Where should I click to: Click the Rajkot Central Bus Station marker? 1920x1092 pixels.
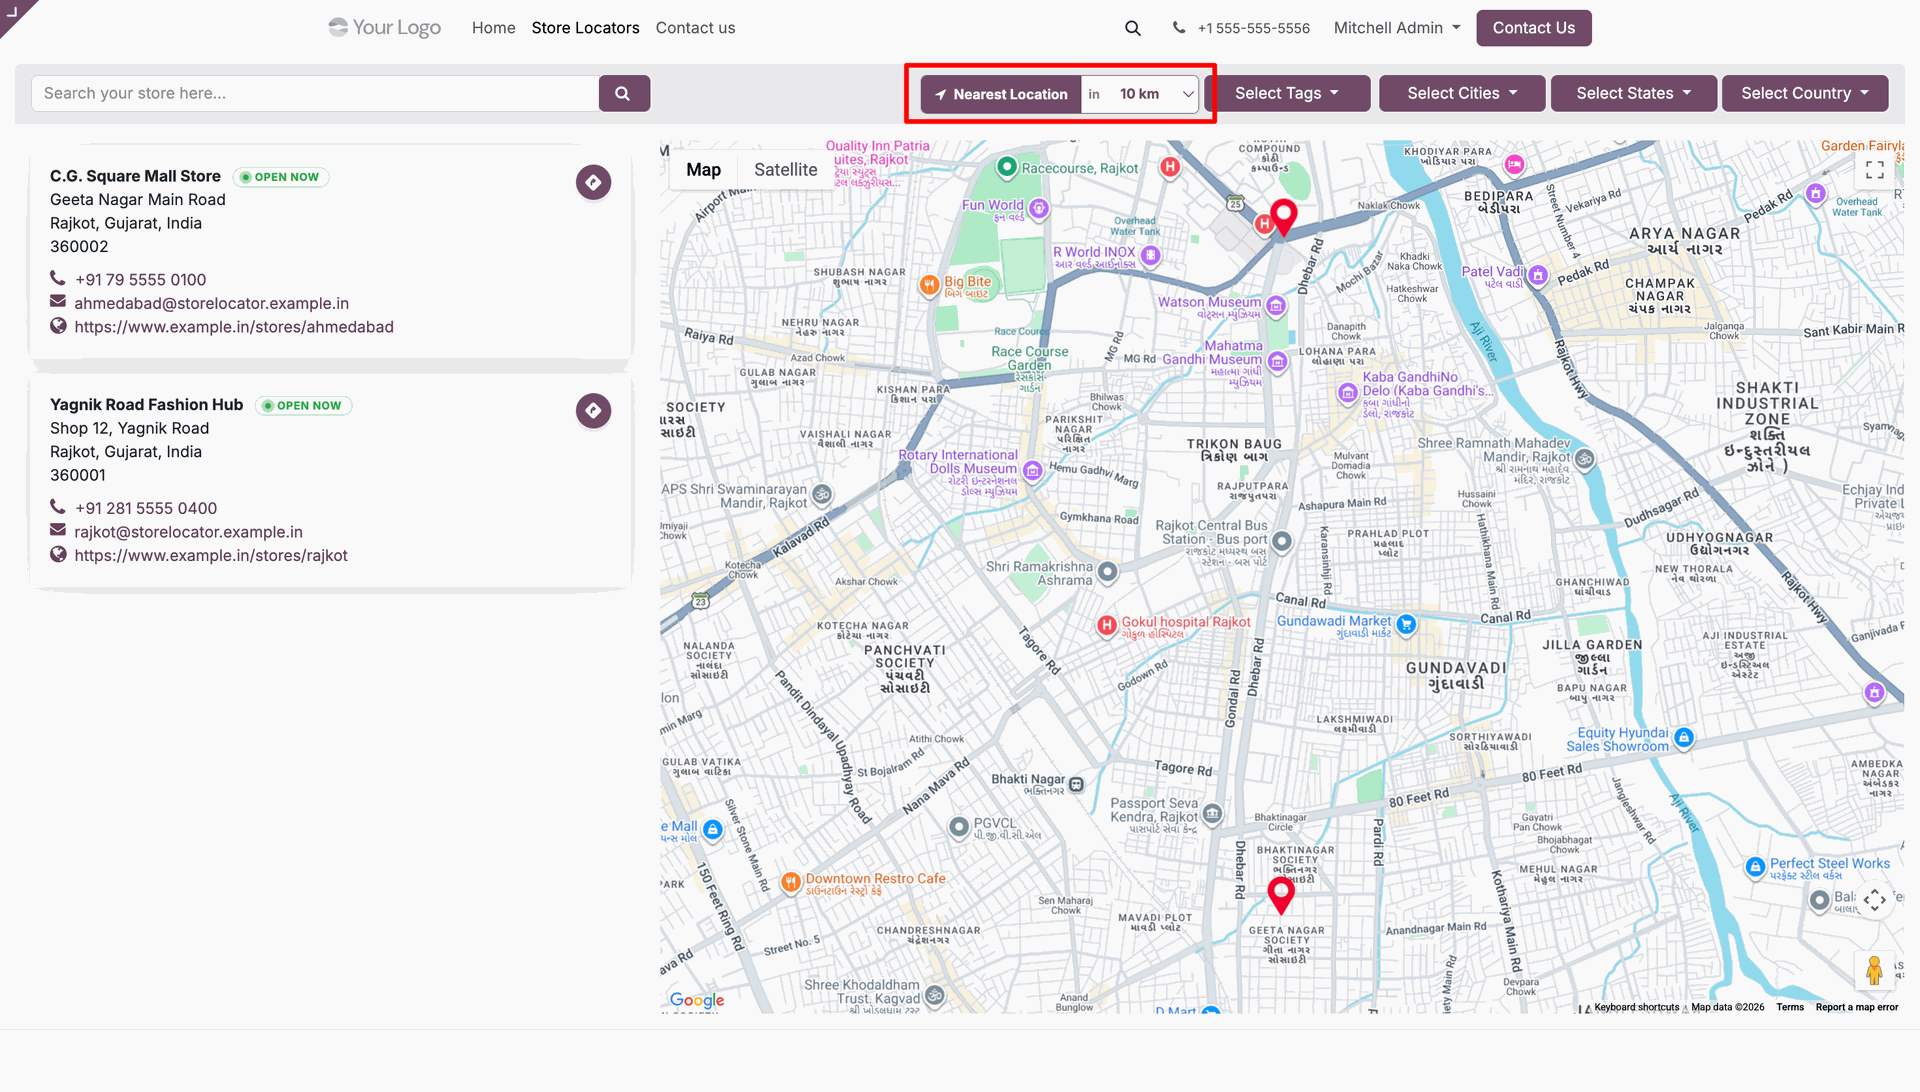pos(1282,541)
